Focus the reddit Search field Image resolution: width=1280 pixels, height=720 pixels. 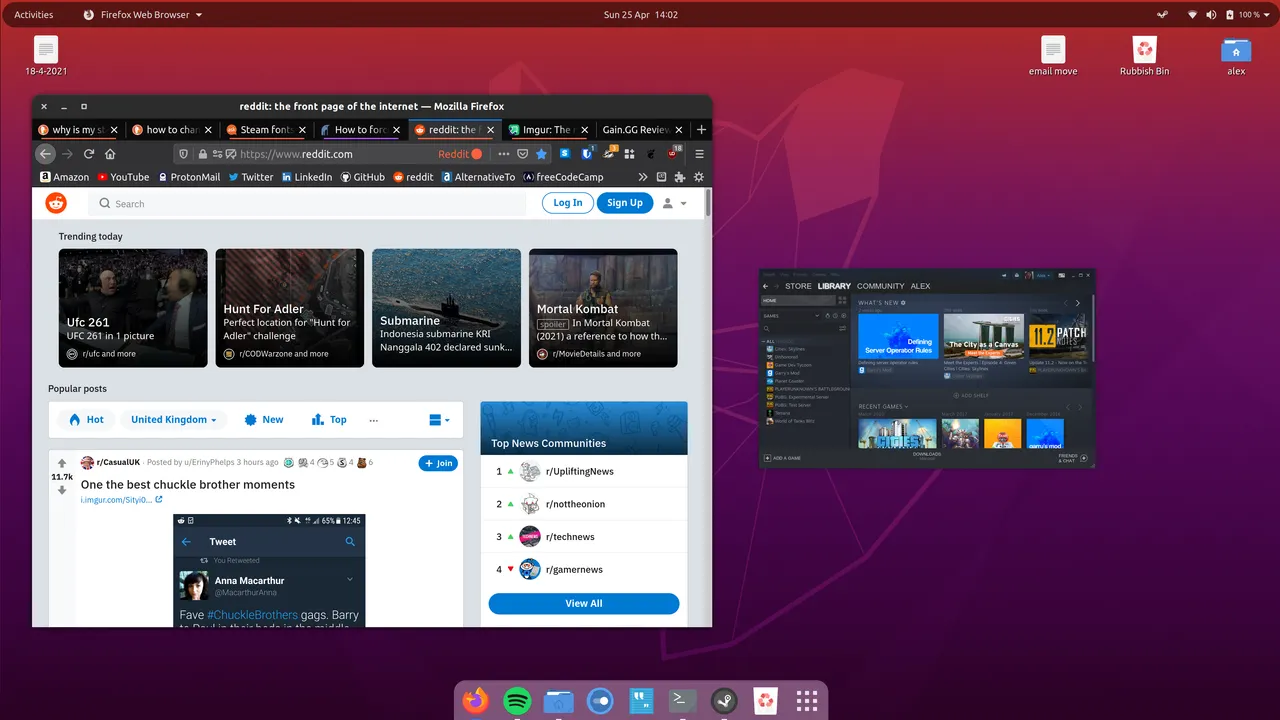pos(308,203)
